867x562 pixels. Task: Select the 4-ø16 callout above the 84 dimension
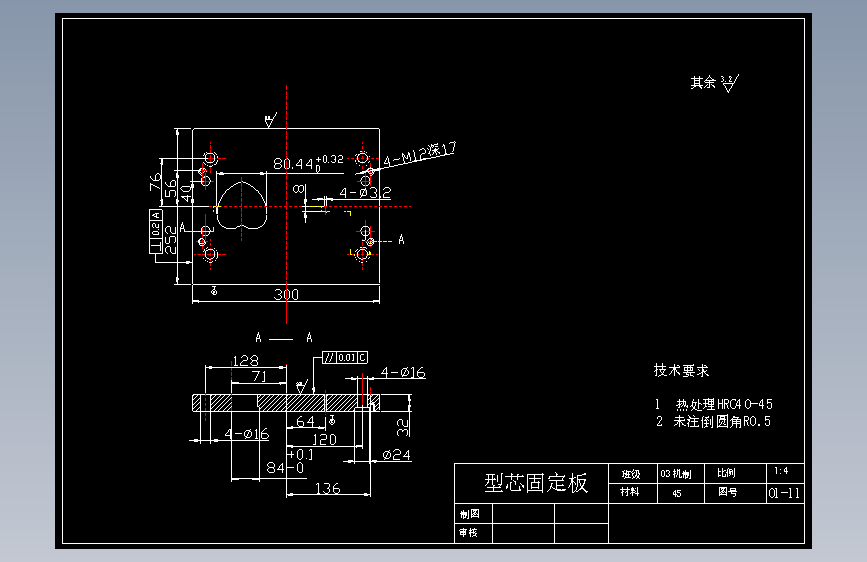pos(247,434)
